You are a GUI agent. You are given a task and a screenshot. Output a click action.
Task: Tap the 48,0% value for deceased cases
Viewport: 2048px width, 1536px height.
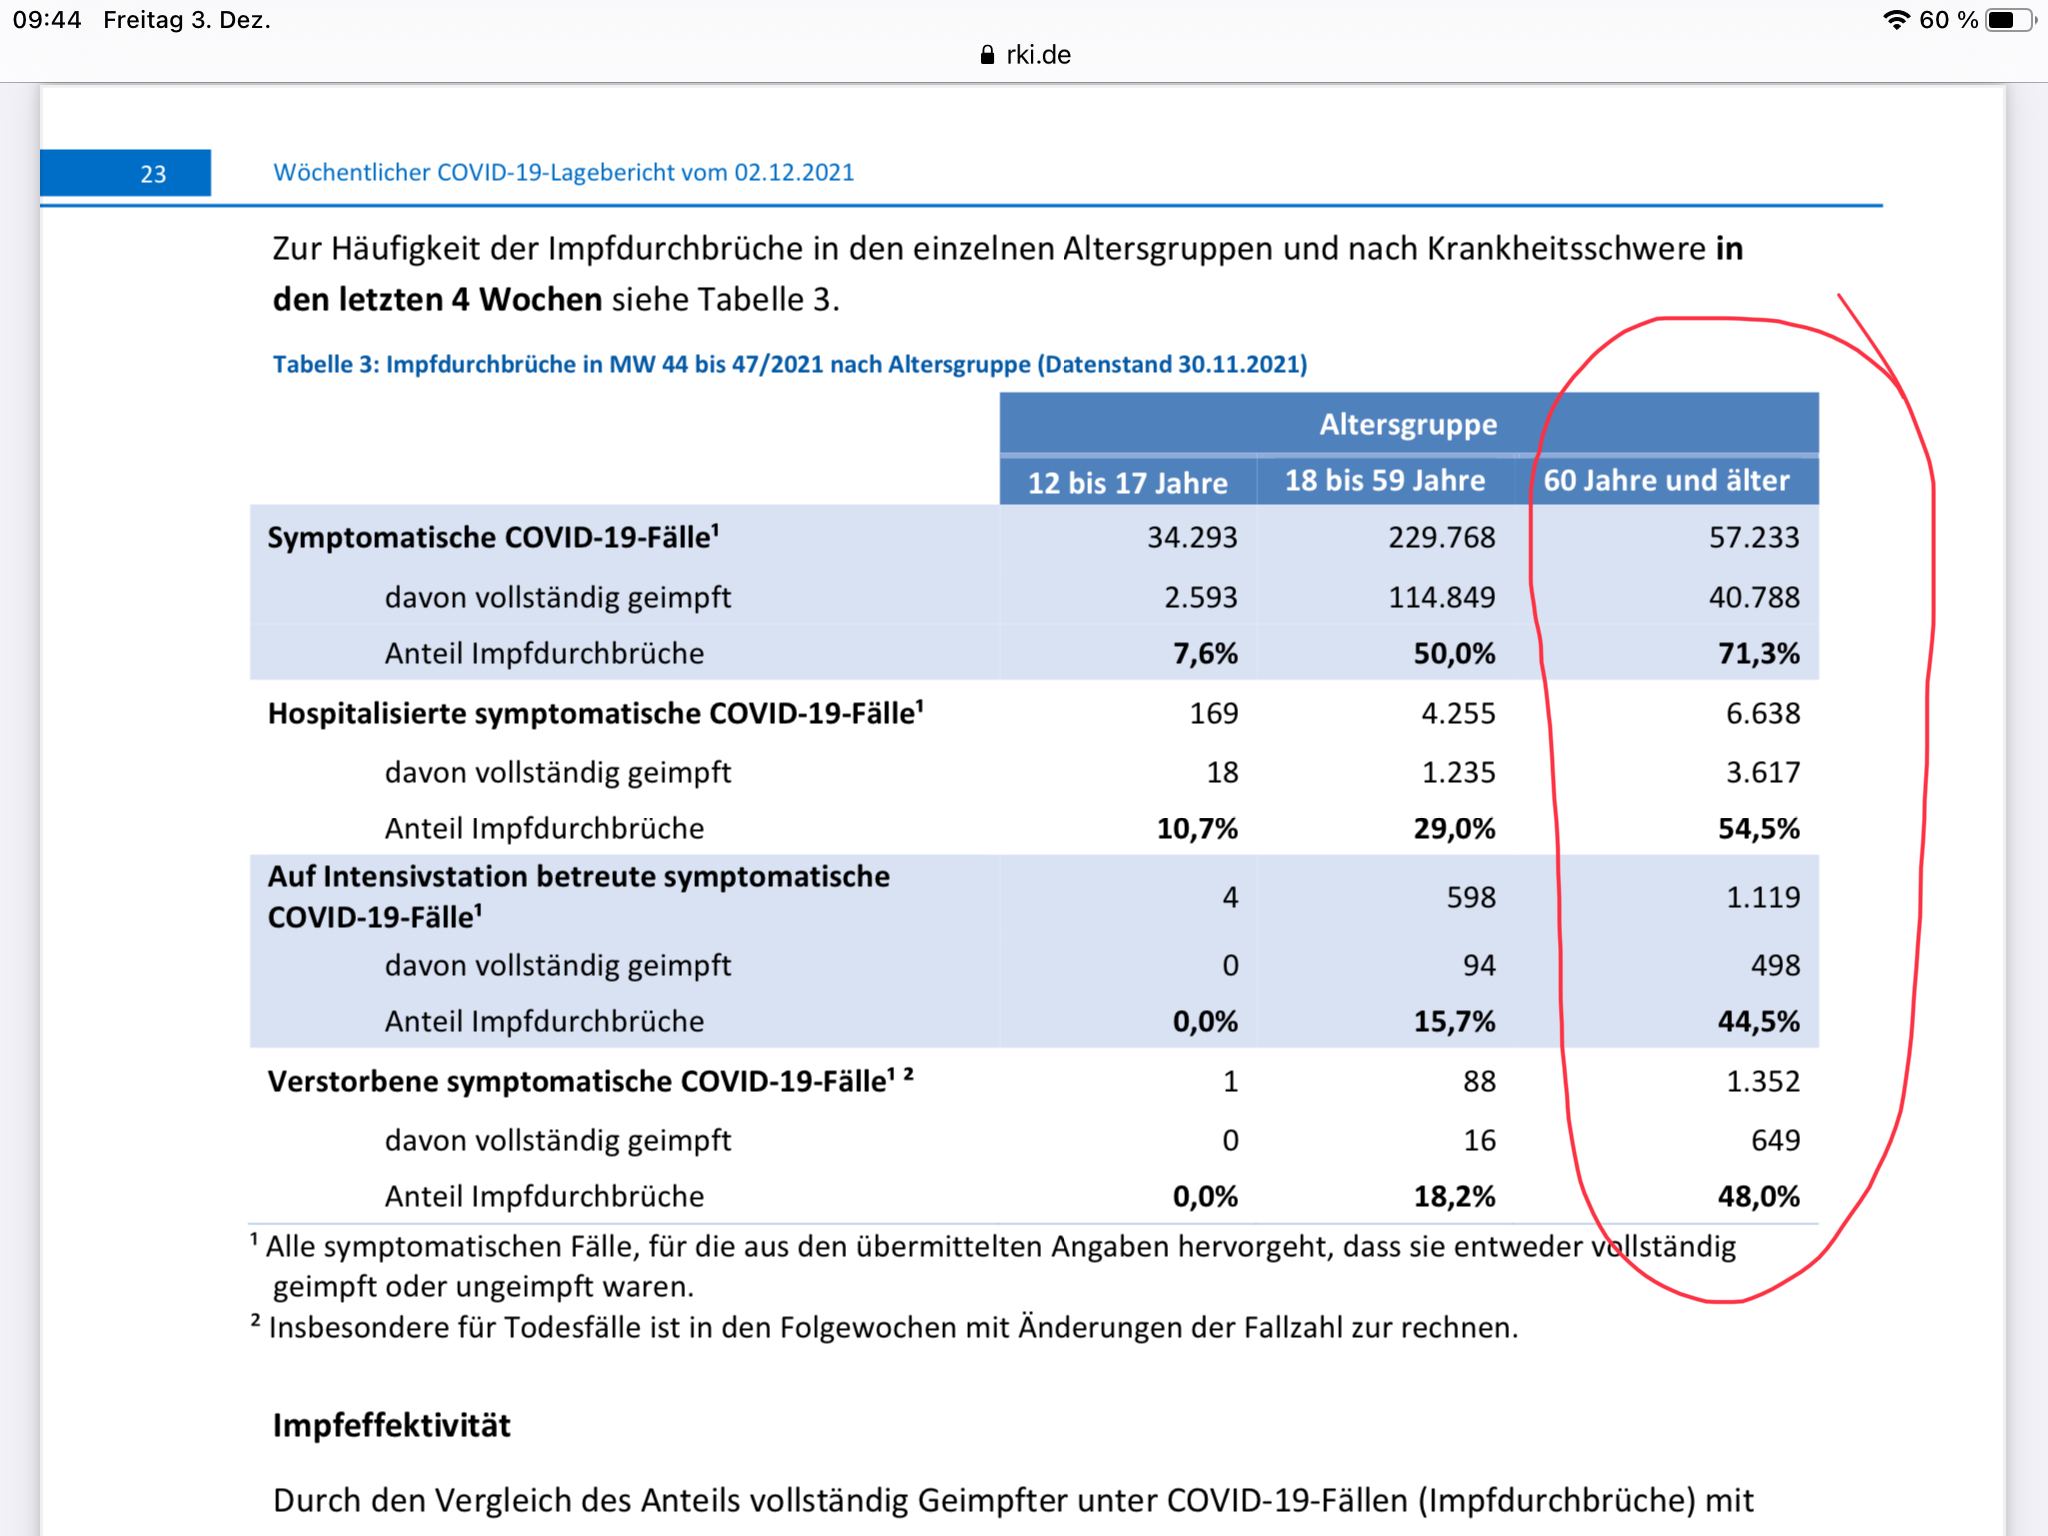click(x=1758, y=1196)
